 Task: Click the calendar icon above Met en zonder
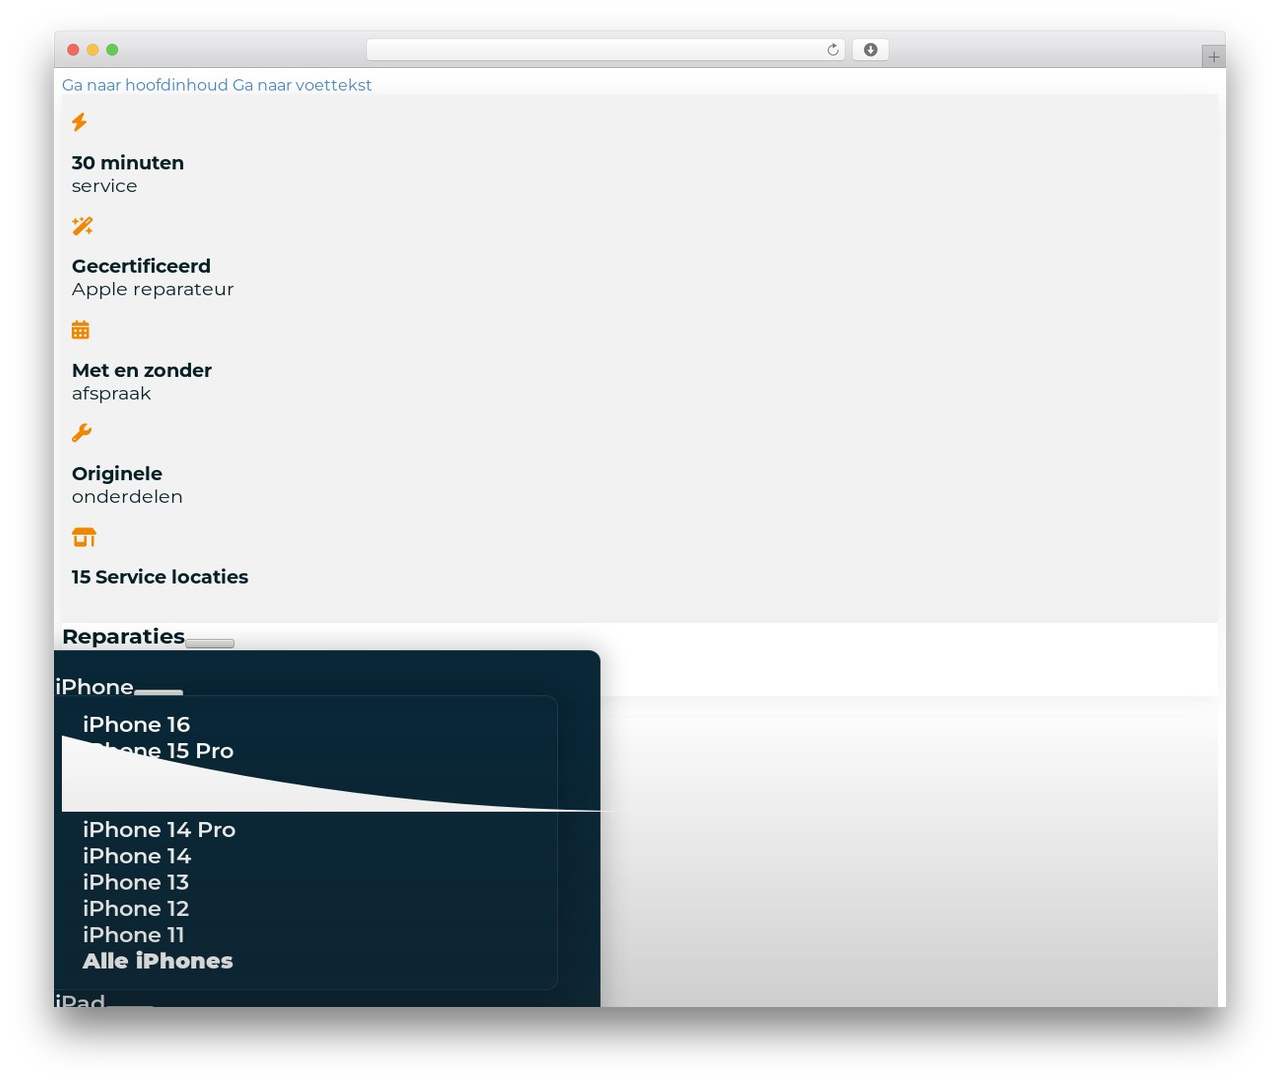click(80, 329)
